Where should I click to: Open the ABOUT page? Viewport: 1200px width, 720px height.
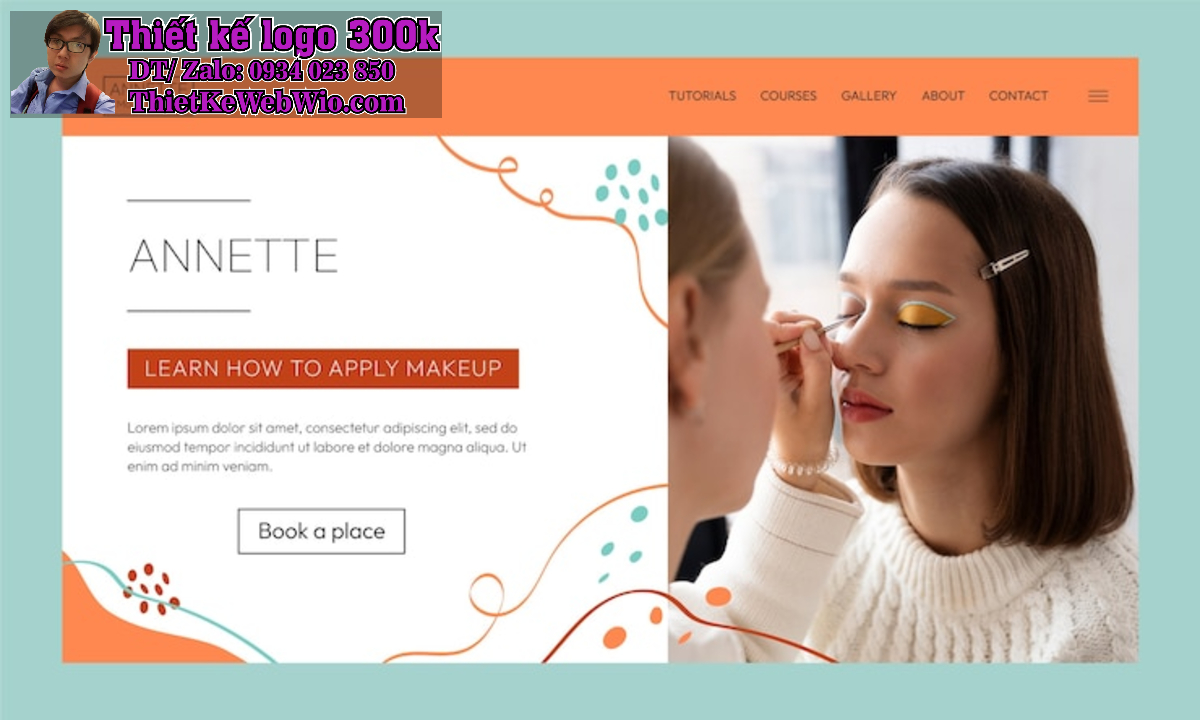943,96
